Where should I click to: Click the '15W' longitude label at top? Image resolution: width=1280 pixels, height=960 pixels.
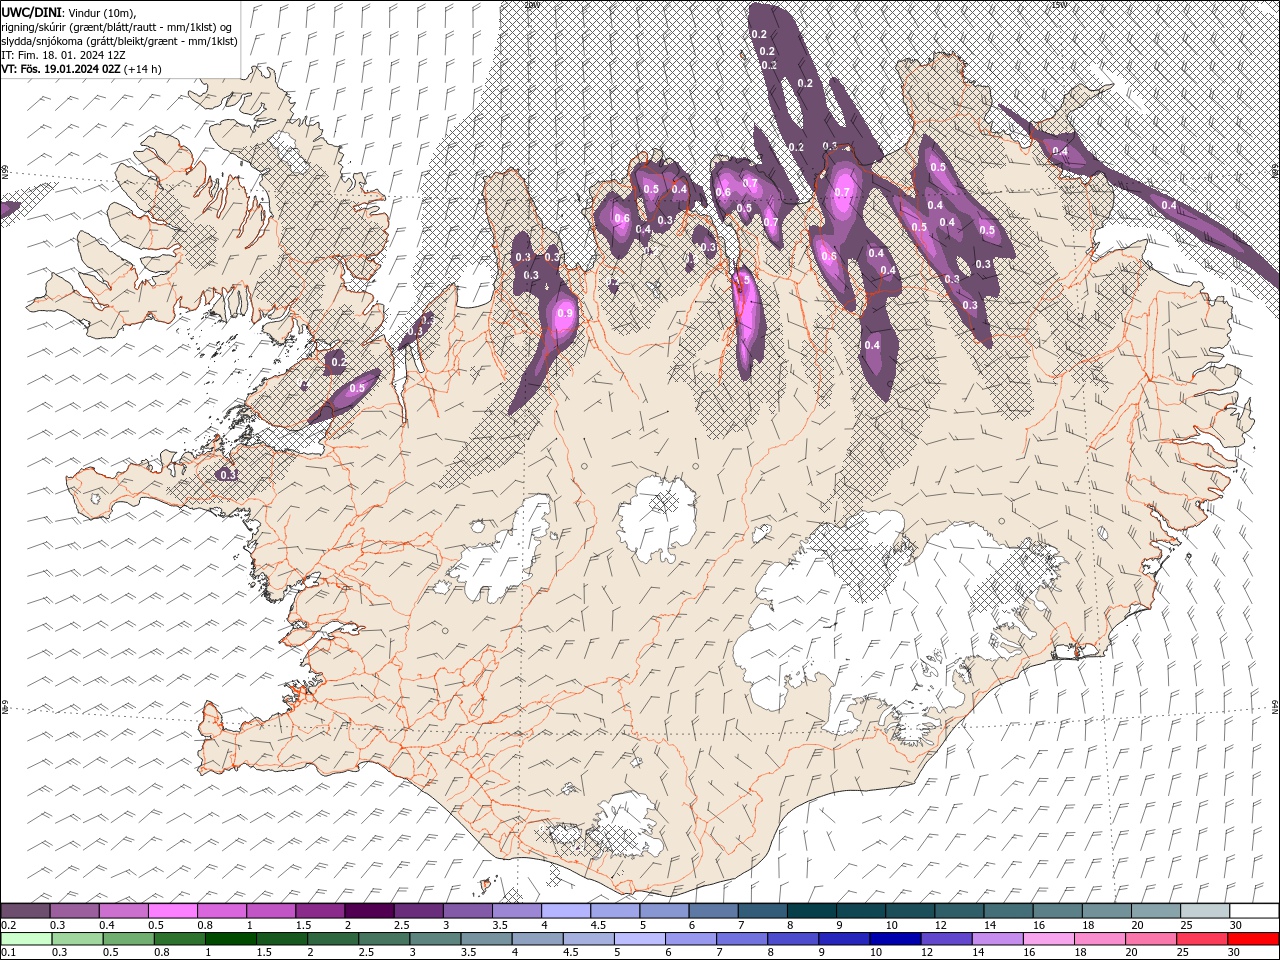pyautogui.click(x=1060, y=4)
